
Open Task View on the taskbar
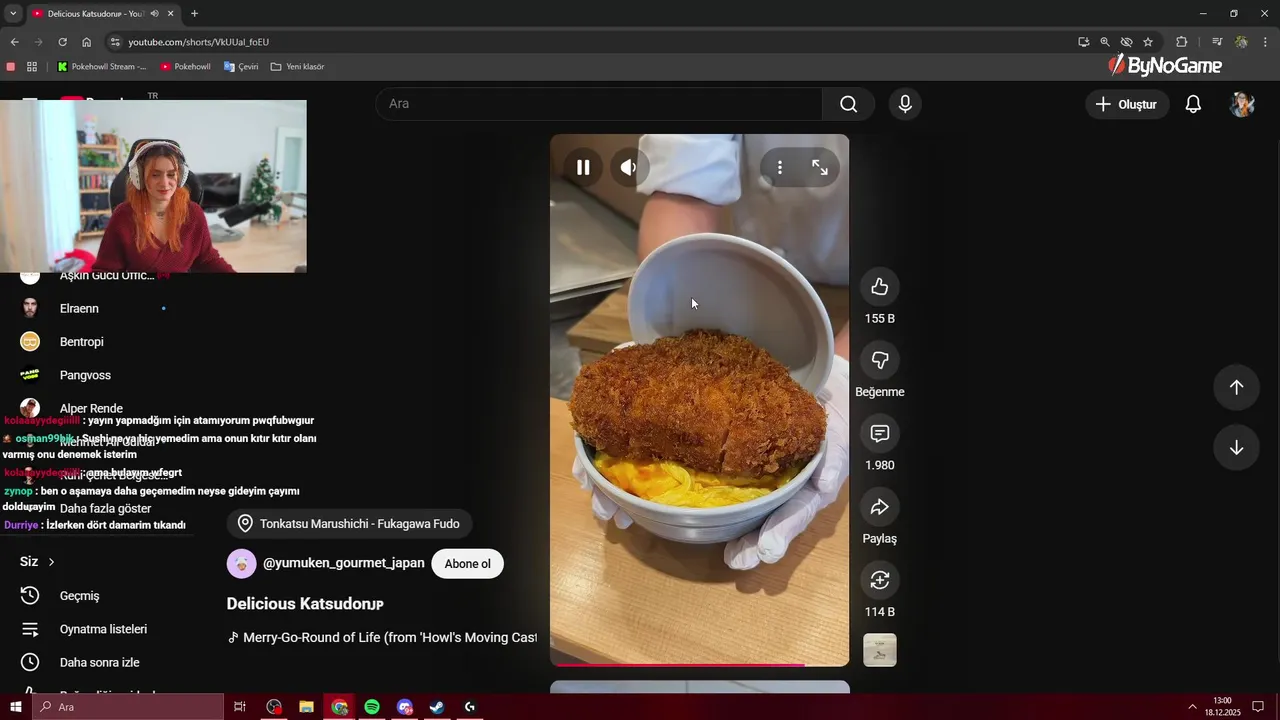pyautogui.click(x=240, y=707)
